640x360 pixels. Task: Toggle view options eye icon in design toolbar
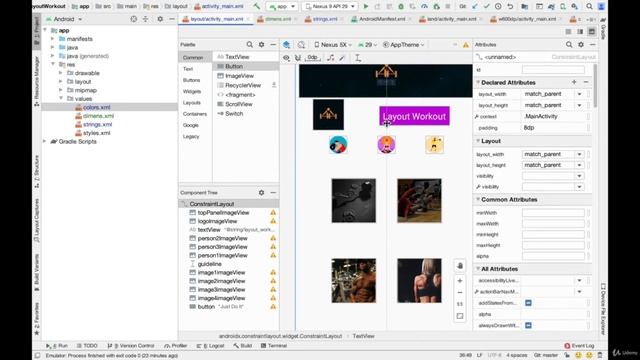click(x=287, y=58)
